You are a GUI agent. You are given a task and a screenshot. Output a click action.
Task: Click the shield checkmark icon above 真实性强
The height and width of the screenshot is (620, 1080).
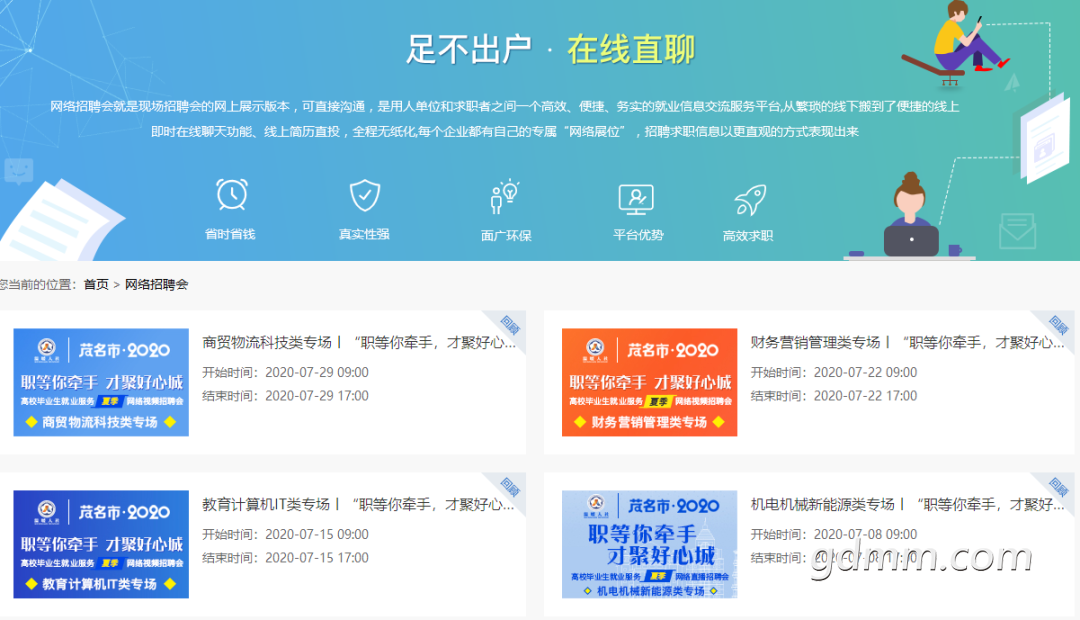[364, 196]
